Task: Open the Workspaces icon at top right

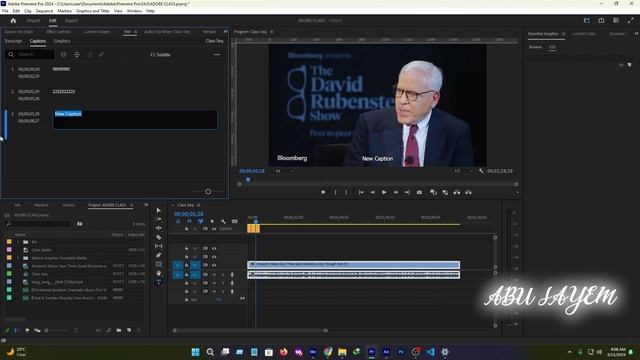Action: [x=587, y=20]
